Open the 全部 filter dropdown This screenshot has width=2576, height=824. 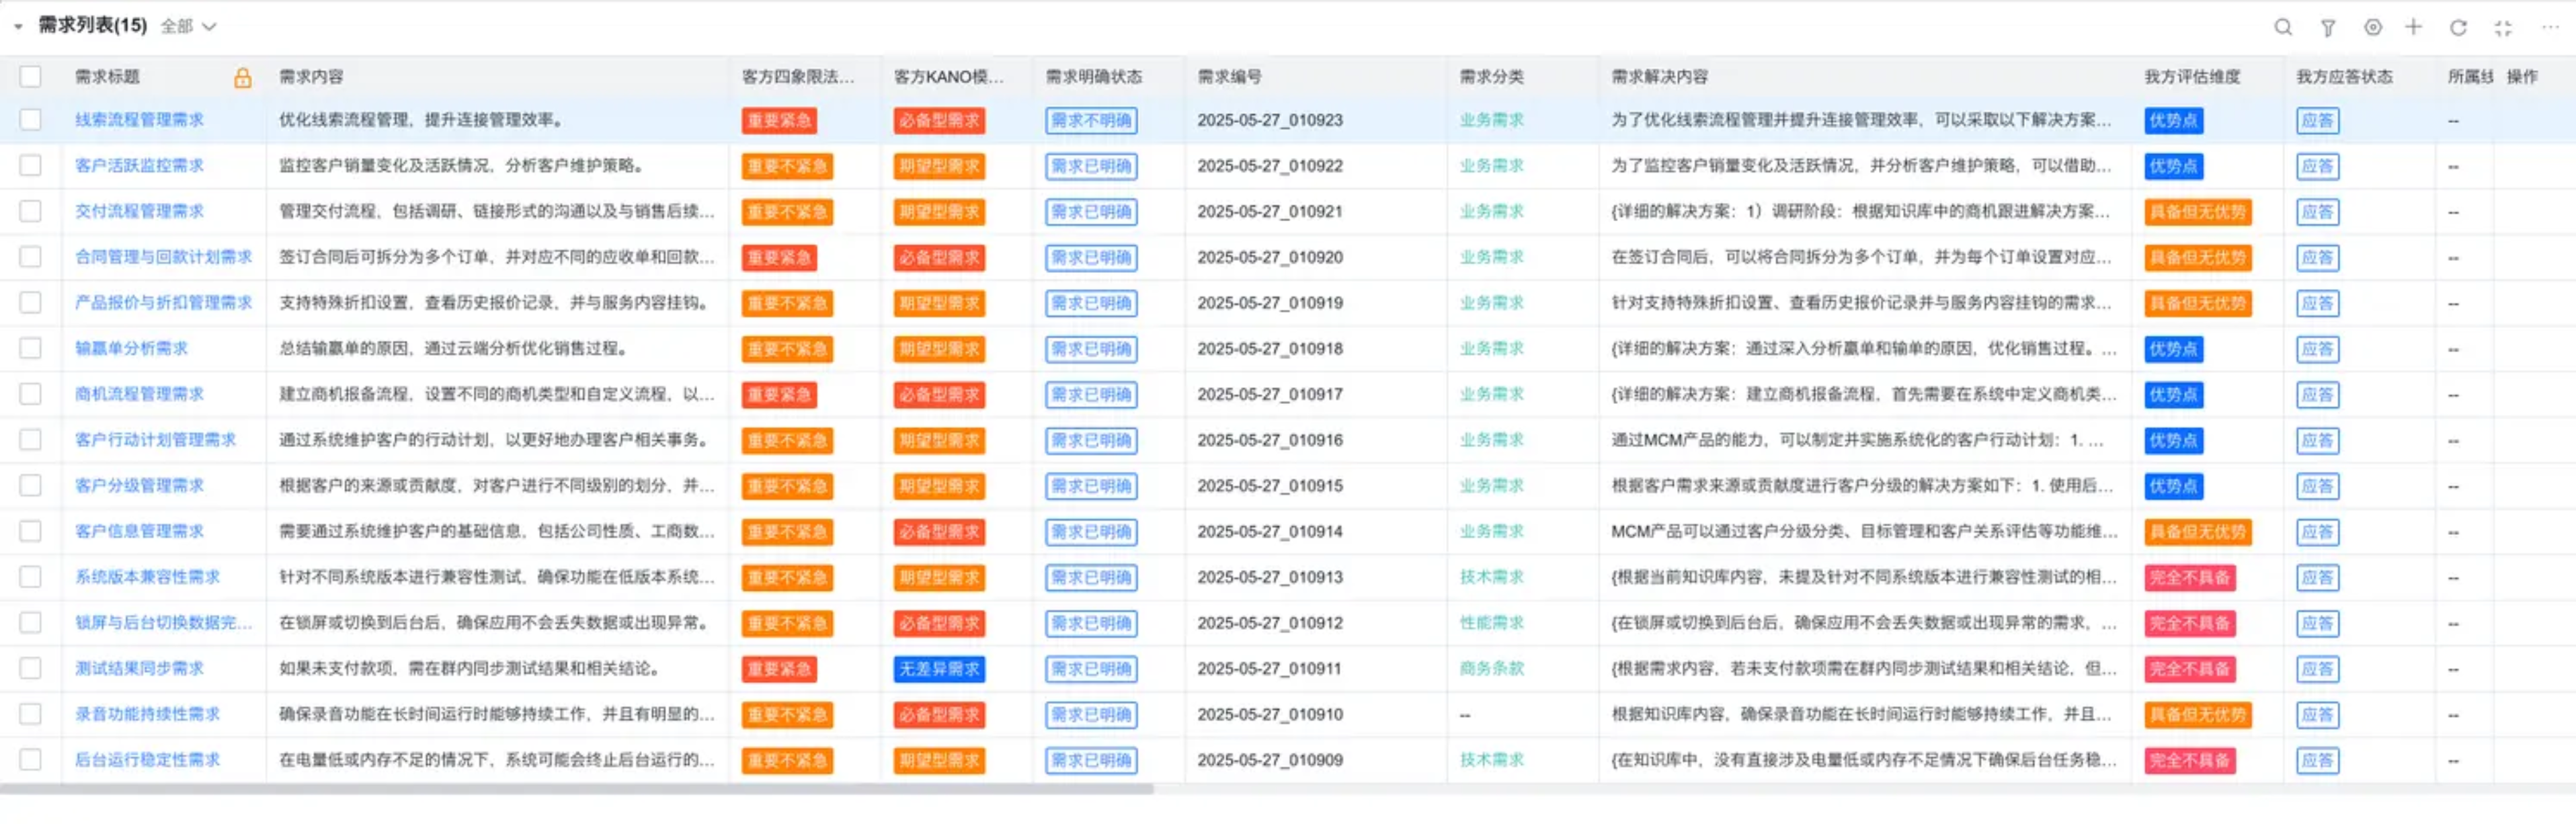[x=188, y=27]
